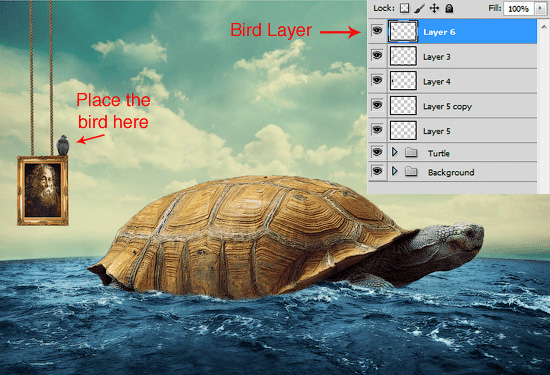Click the lock image pixels brush icon
The height and width of the screenshot is (375, 550).
pos(419,8)
